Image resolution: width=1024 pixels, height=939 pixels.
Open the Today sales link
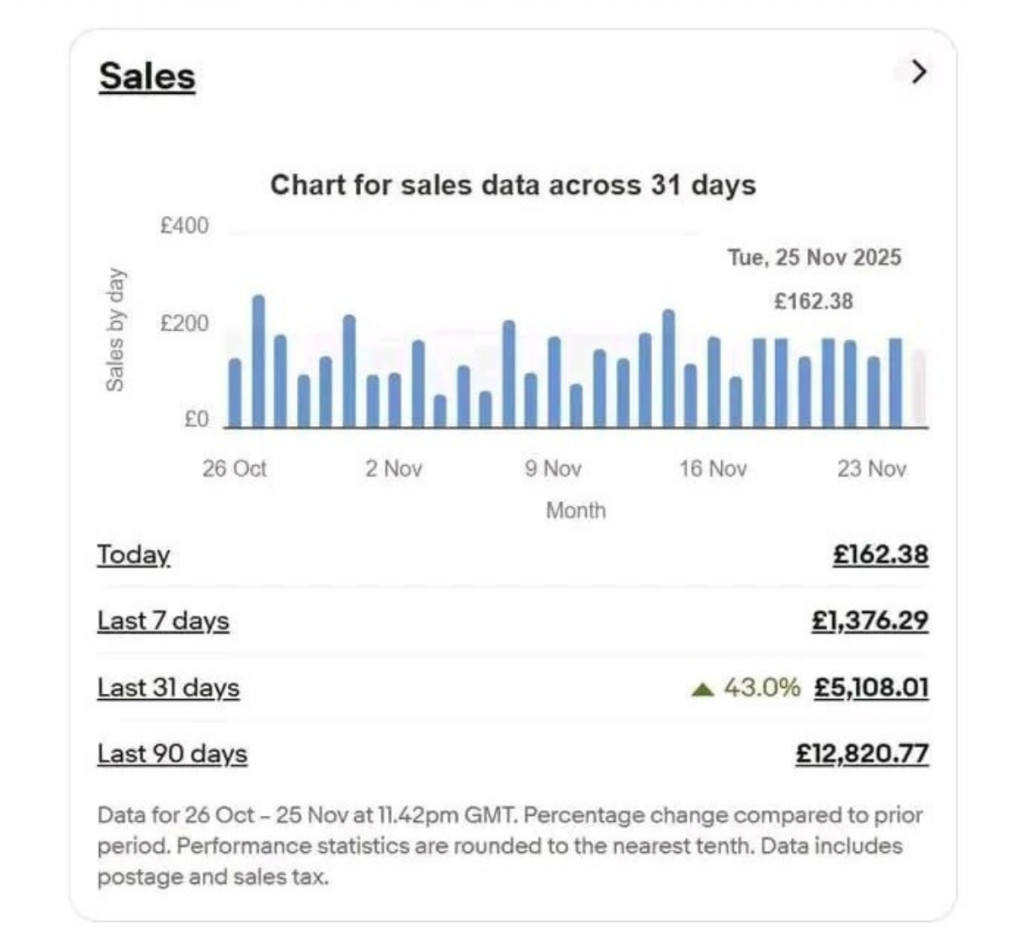pyautogui.click(x=134, y=556)
